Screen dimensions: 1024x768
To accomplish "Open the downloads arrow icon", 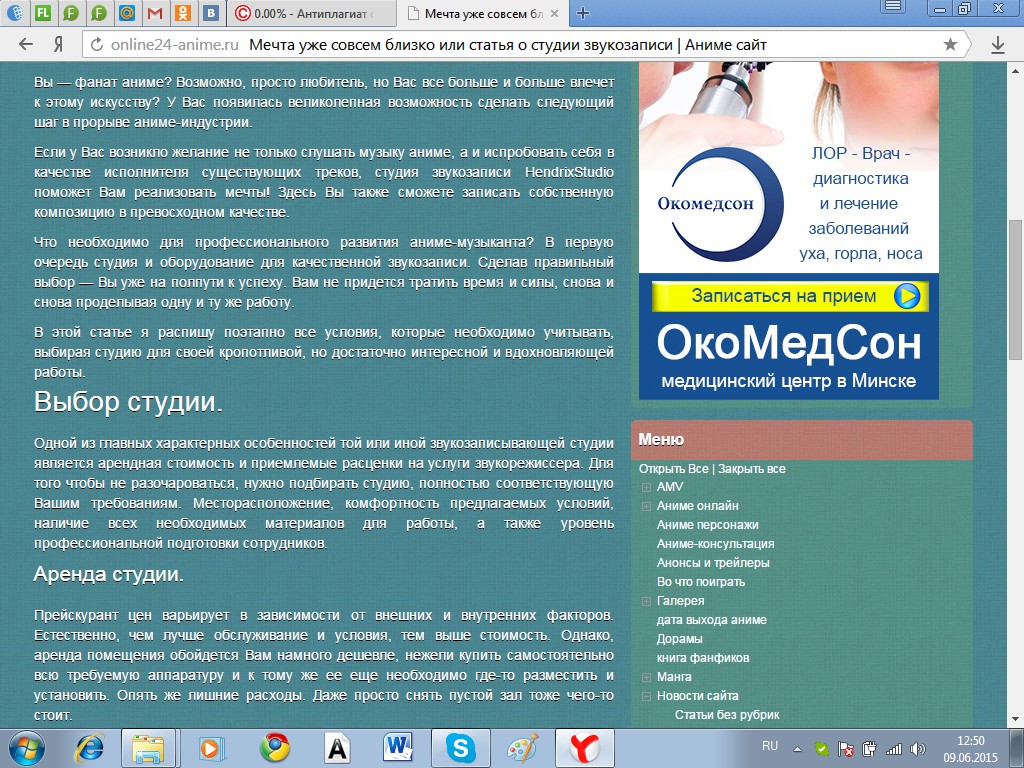I will point(997,44).
